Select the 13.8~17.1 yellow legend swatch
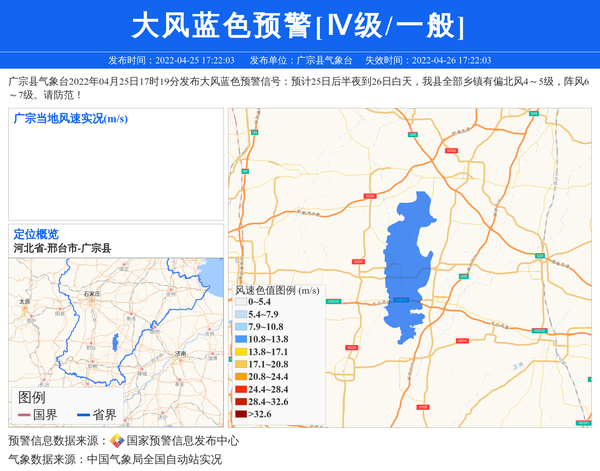This screenshot has width=600, height=471. pyautogui.click(x=240, y=352)
